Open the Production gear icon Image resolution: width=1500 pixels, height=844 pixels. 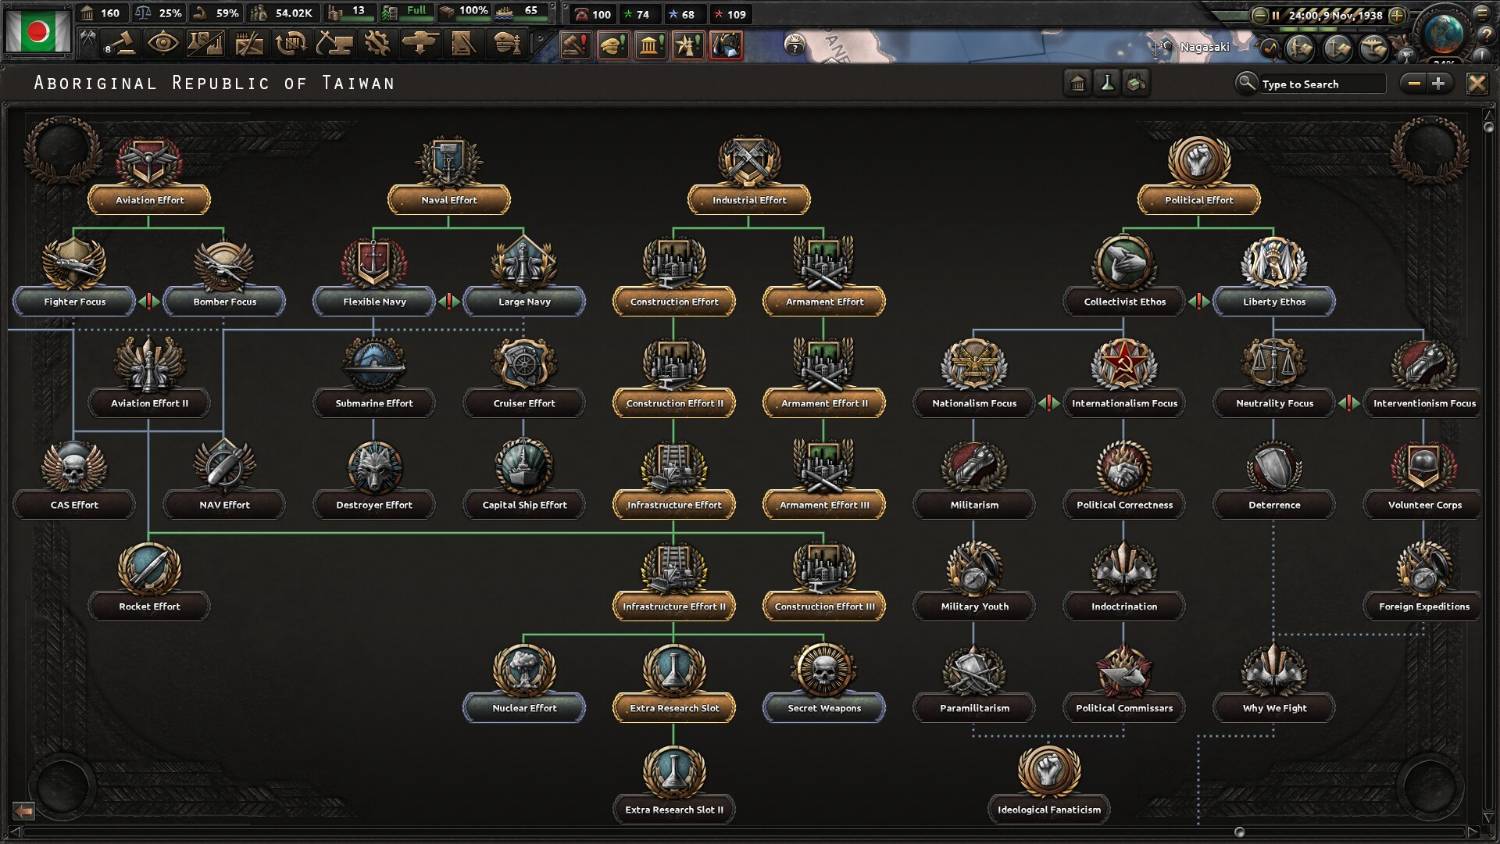coord(377,43)
